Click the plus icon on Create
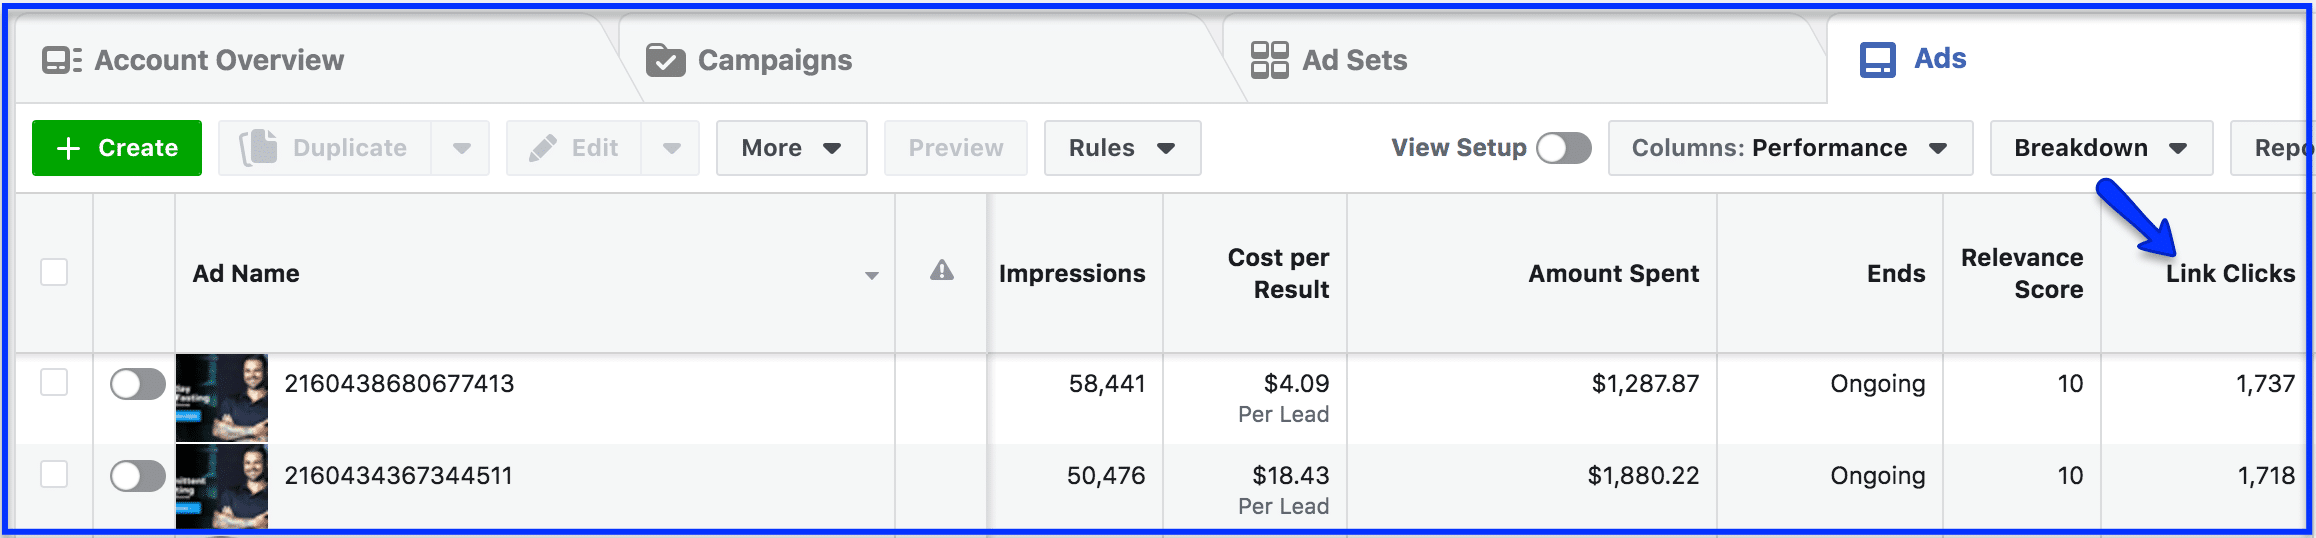The width and height of the screenshot is (2316, 538). (x=68, y=148)
